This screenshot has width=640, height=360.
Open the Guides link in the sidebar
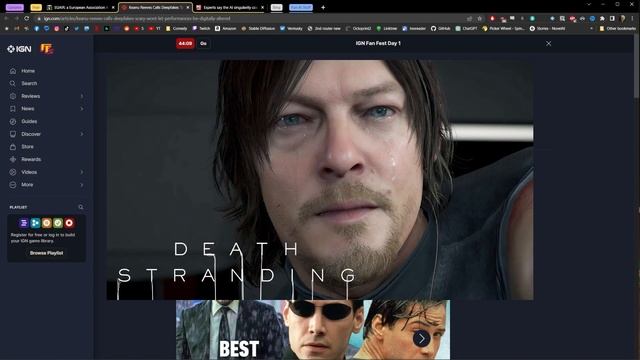point(29,122)
